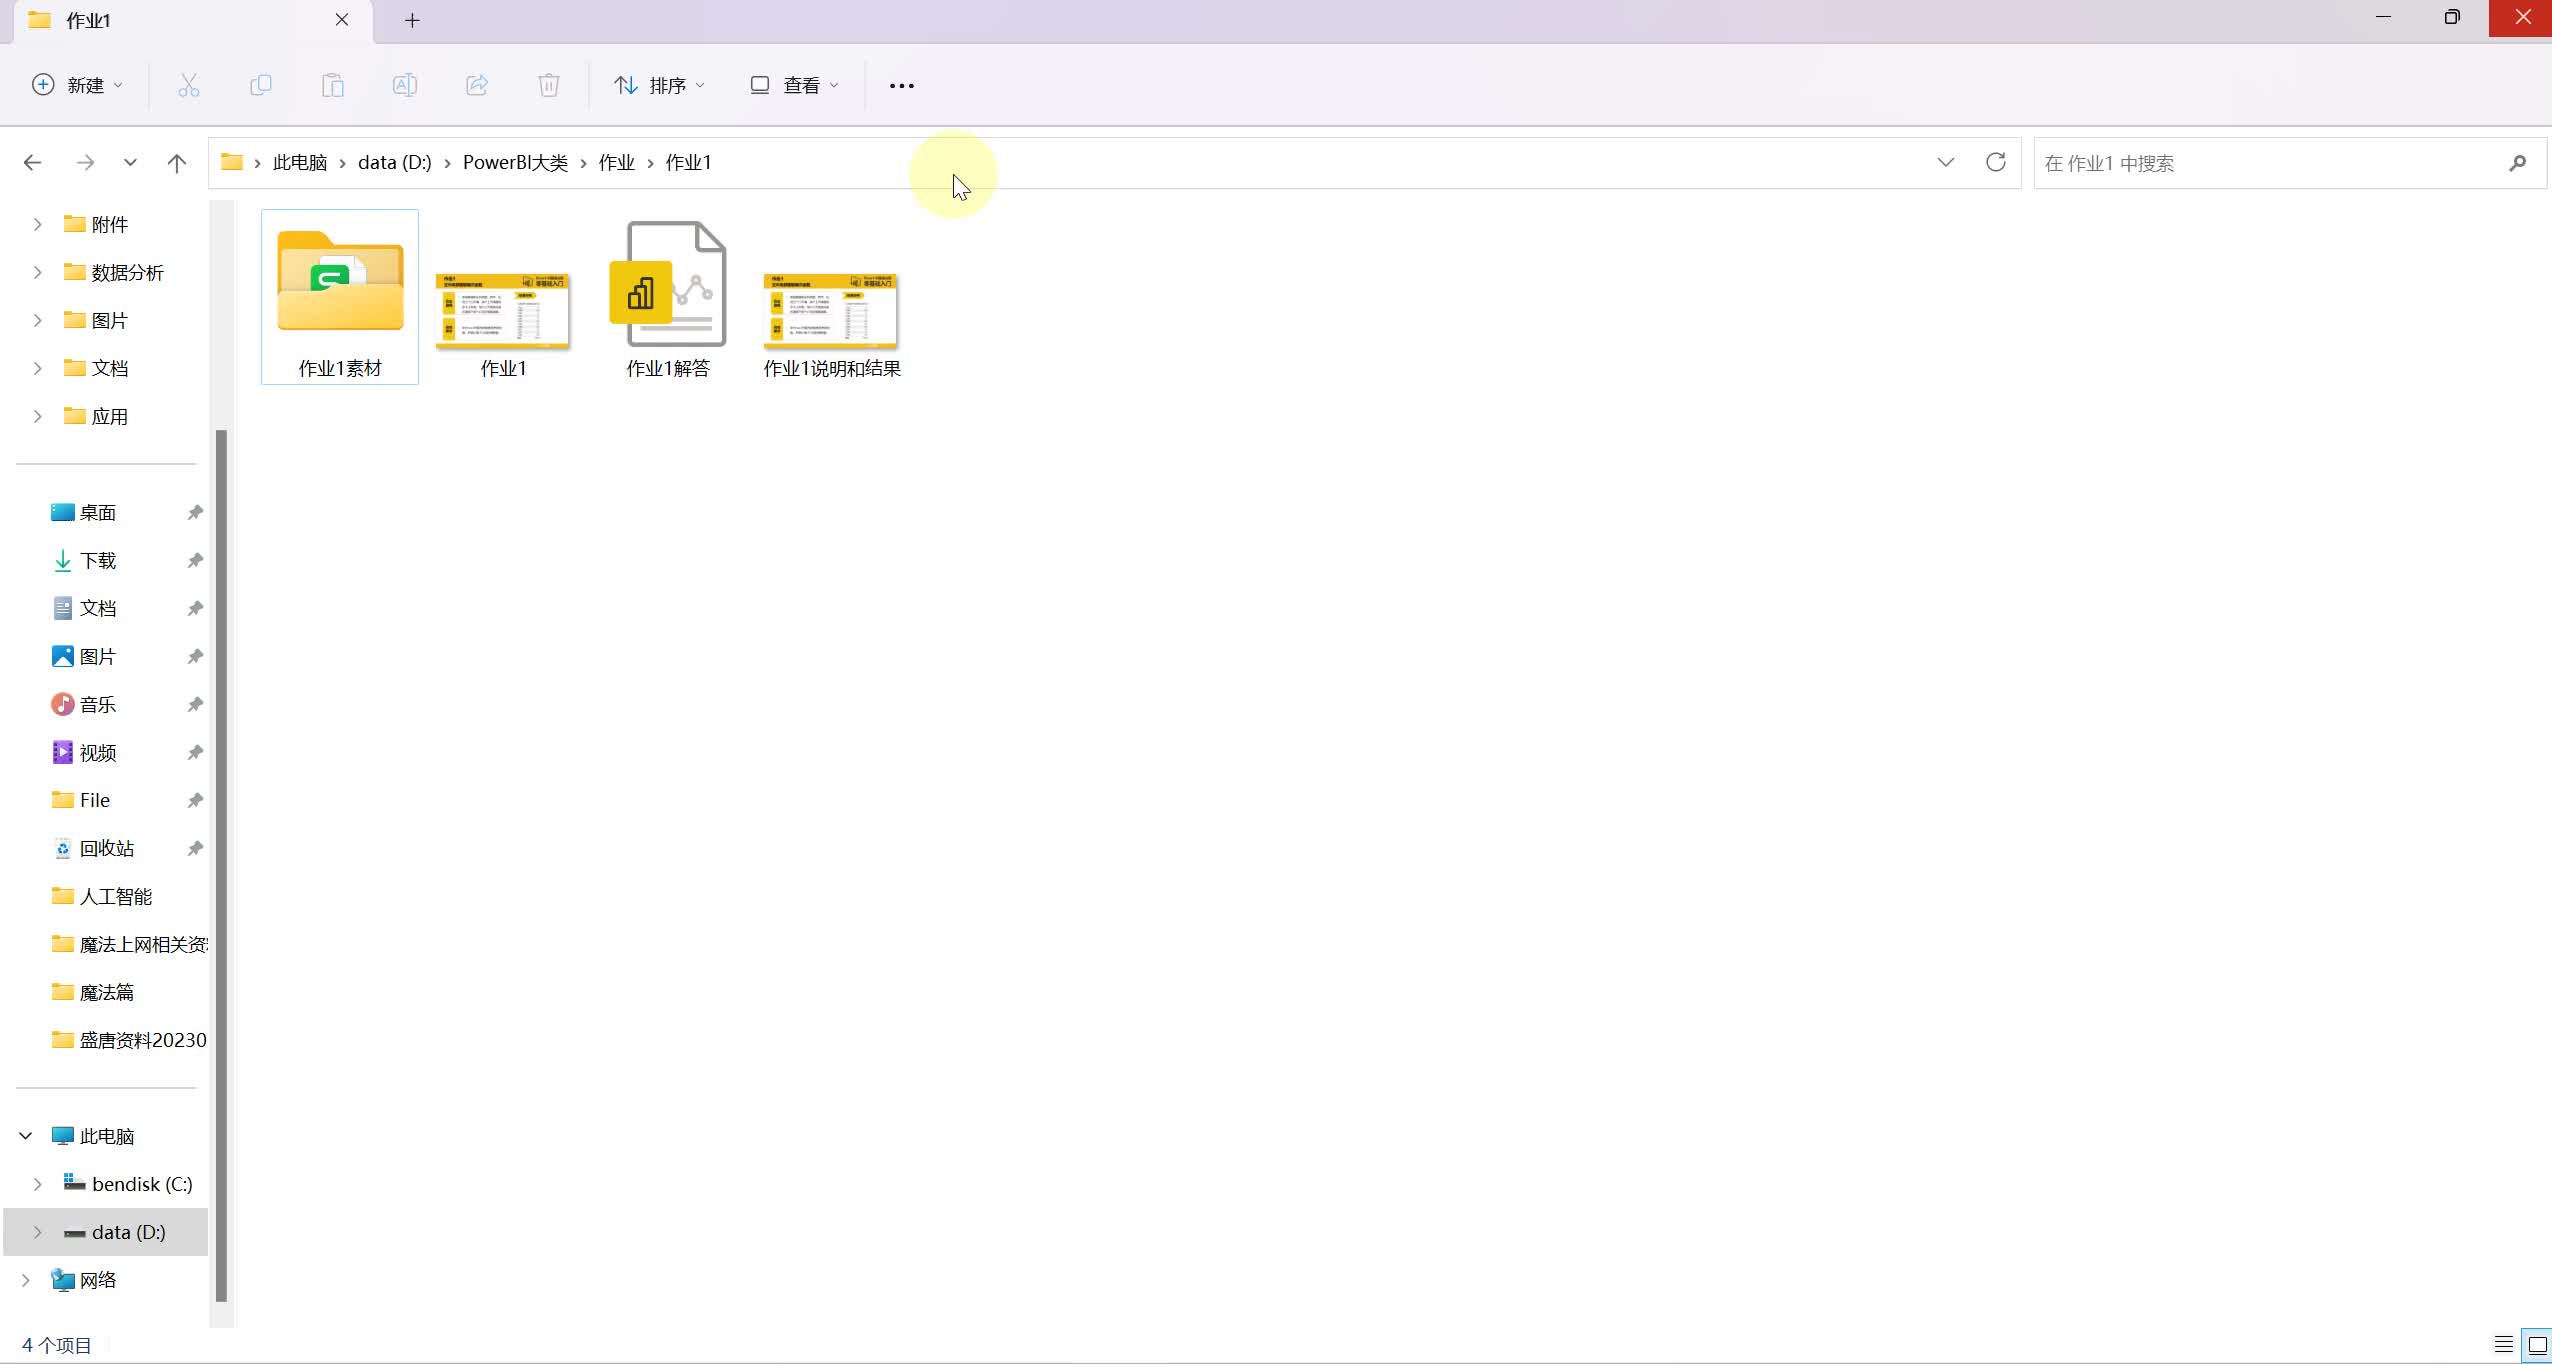
Task: Go to PowerBI大类 in breadcrumb path
Action: tap(514, 162)
